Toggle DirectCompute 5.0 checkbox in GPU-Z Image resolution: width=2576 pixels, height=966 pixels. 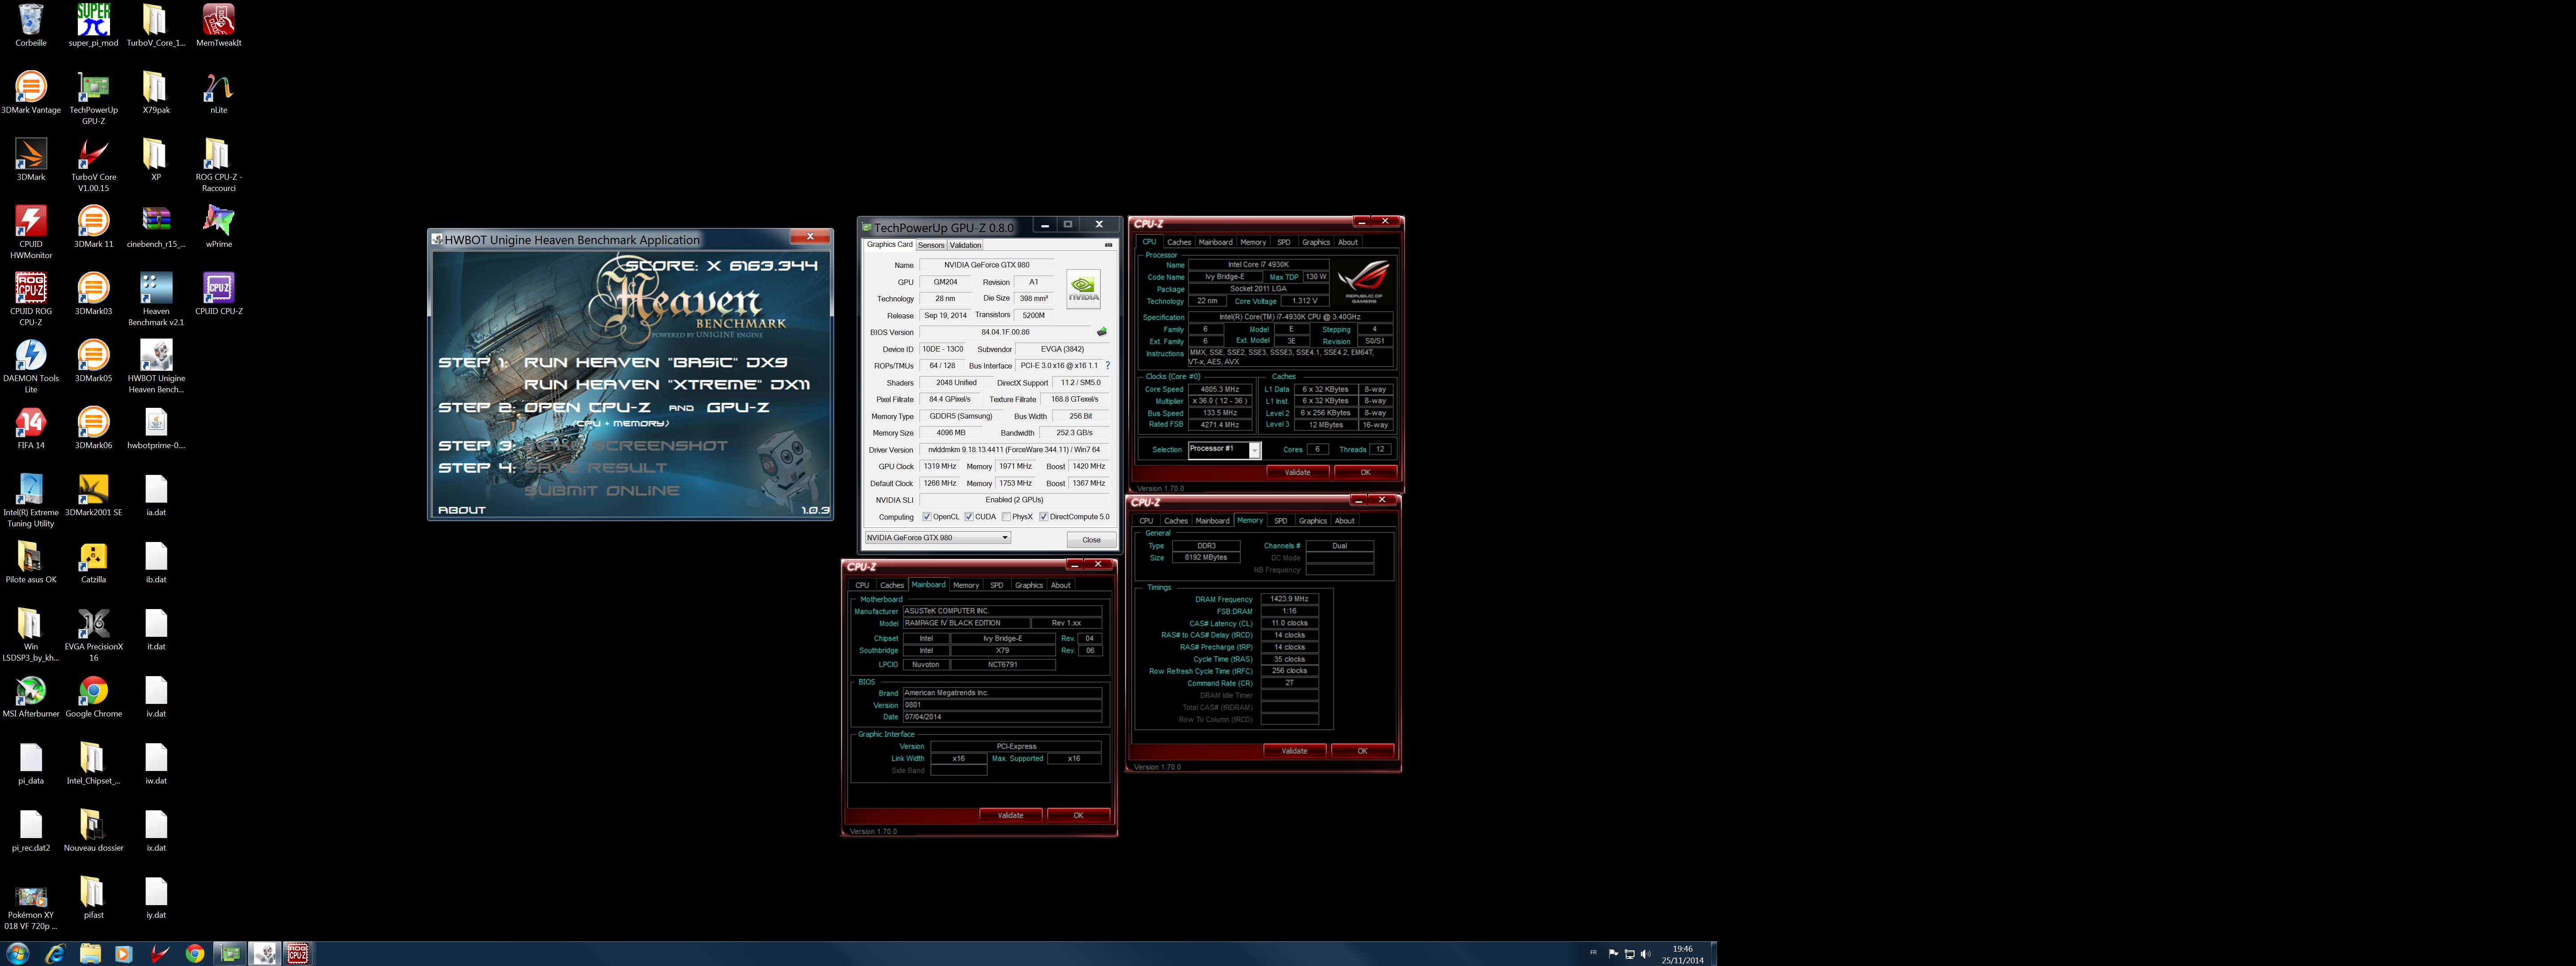(1044, 517)
